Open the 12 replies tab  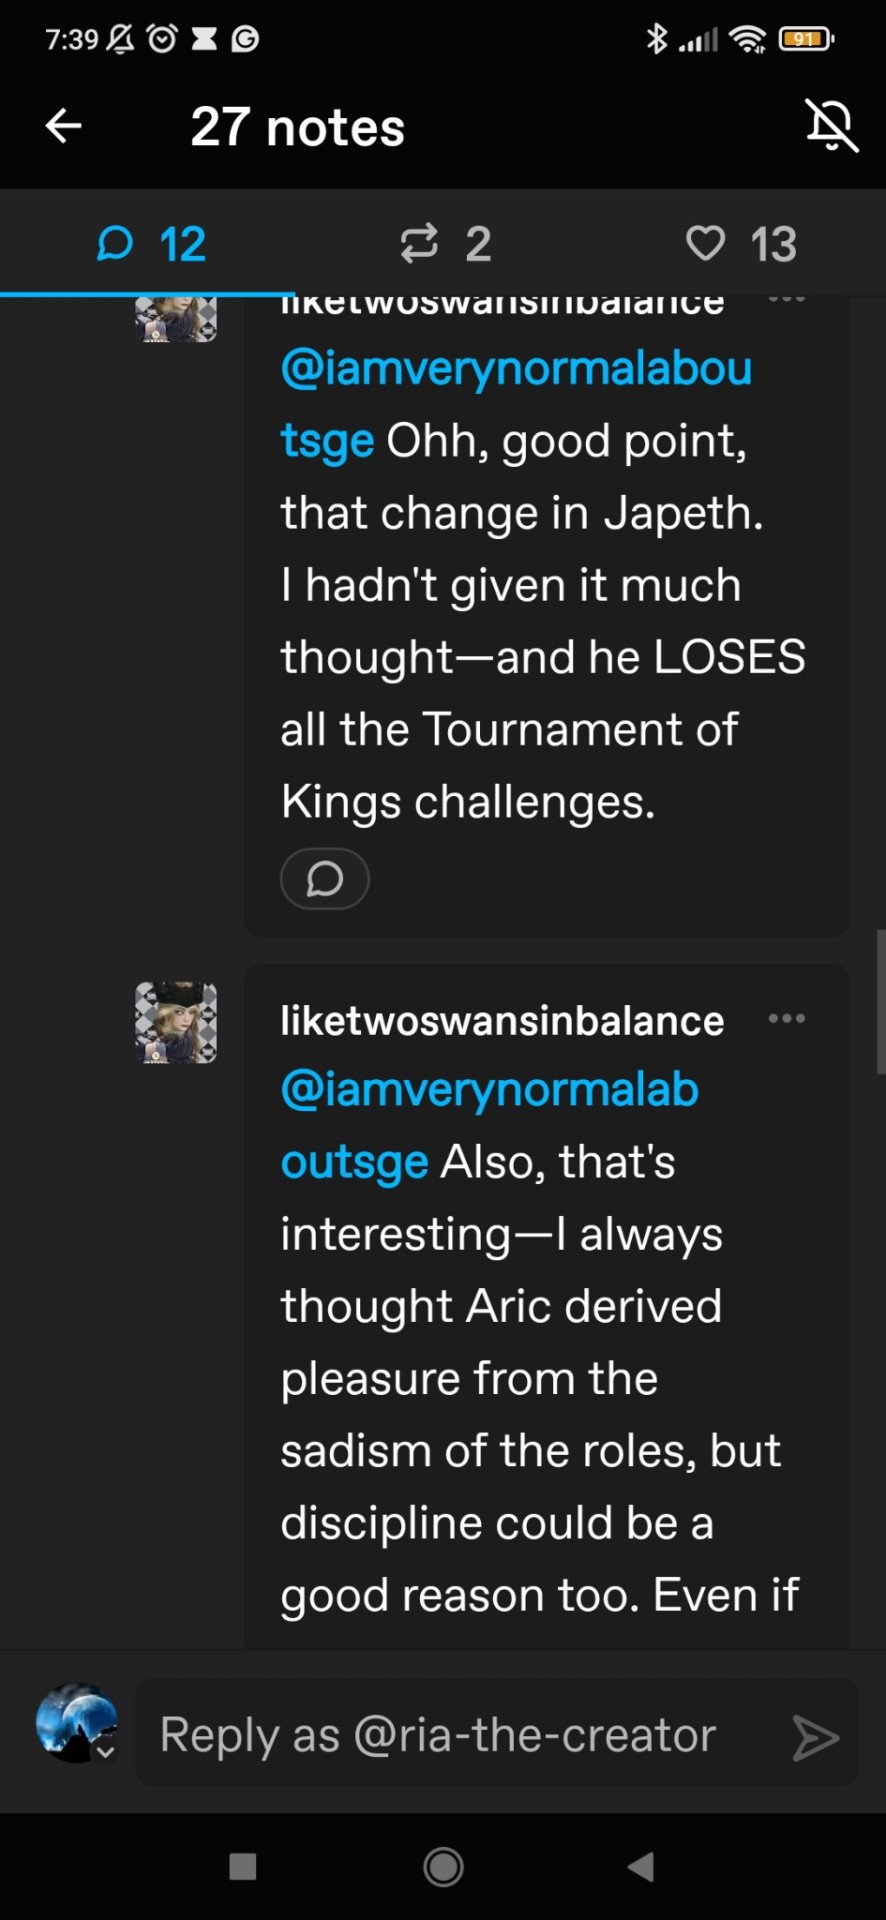pos(151,244)
